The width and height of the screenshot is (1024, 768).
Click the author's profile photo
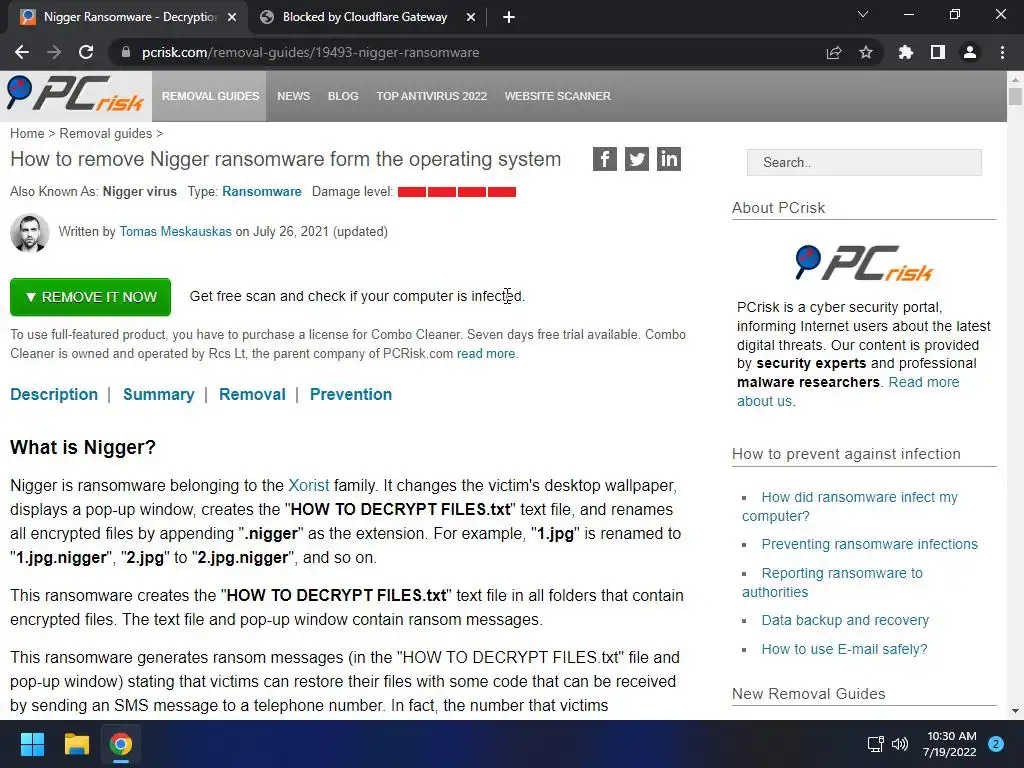pos(29,232)
